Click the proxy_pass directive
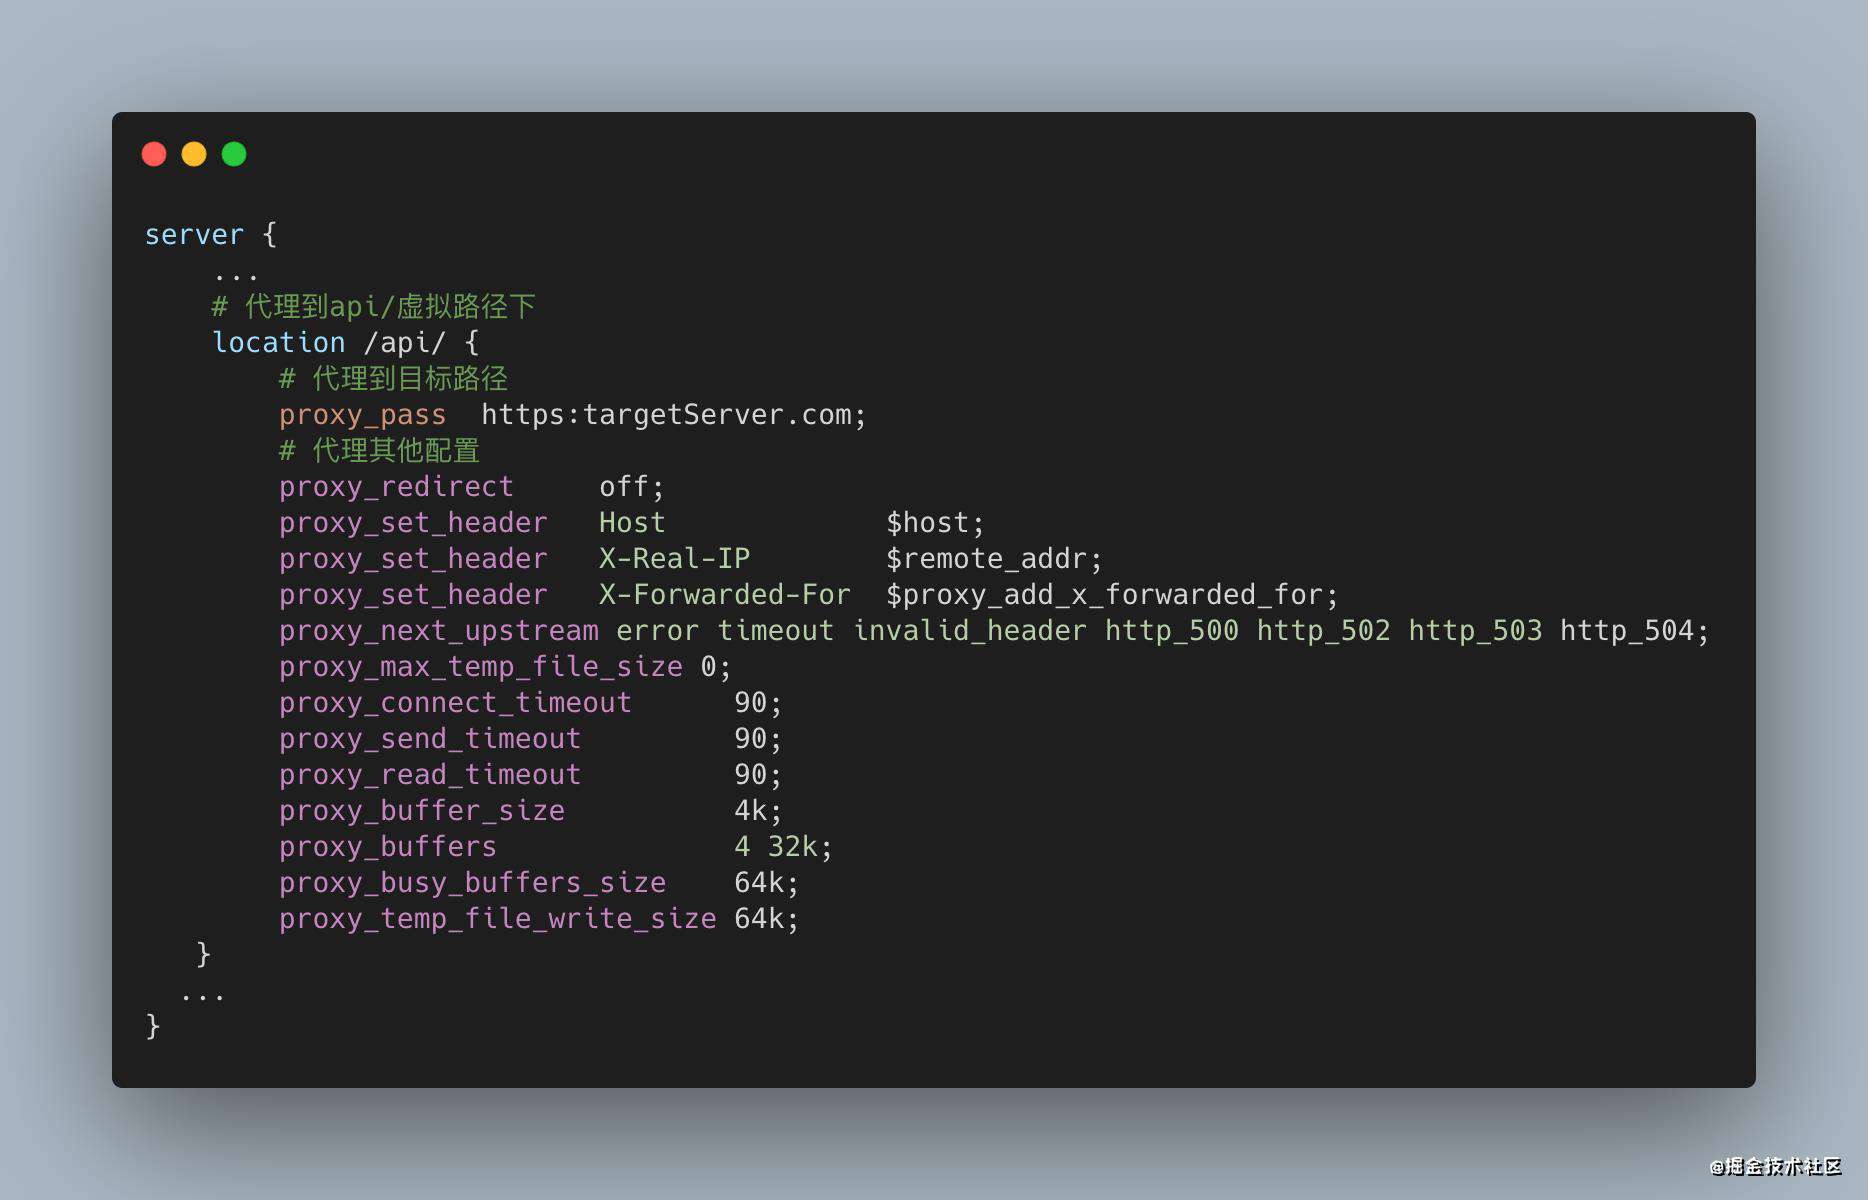 [362, 415]
